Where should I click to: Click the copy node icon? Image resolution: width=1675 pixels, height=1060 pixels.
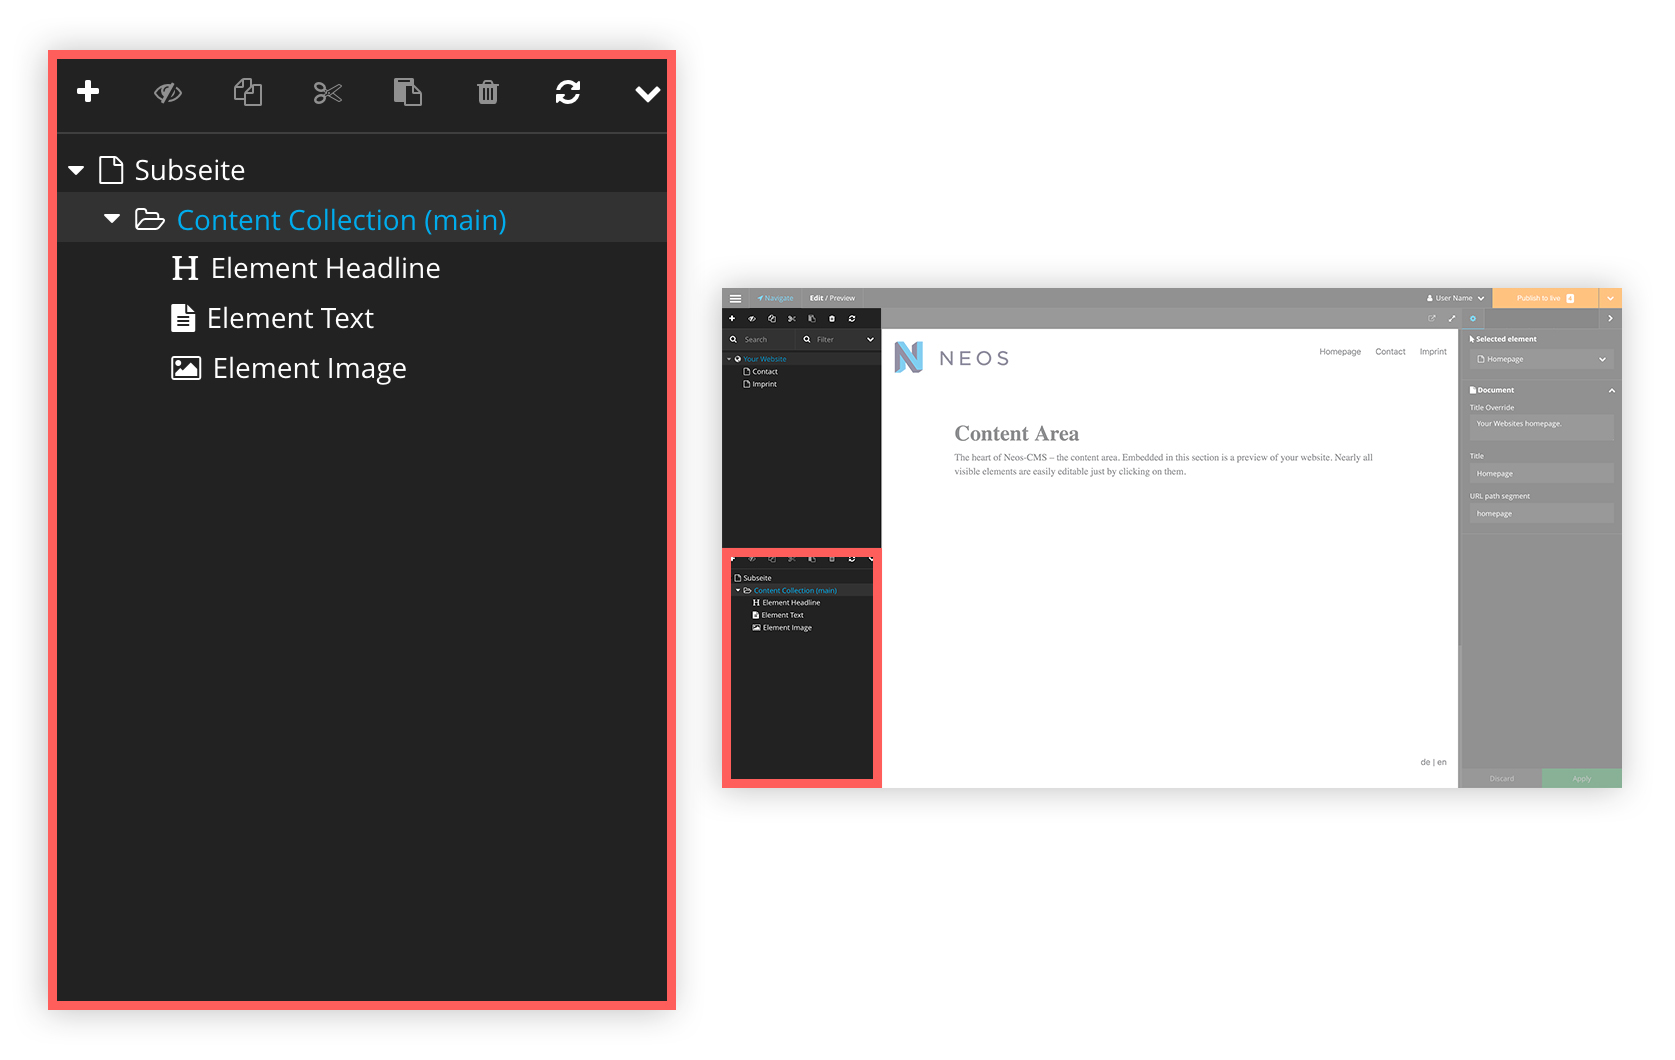(x=248, y=93)
